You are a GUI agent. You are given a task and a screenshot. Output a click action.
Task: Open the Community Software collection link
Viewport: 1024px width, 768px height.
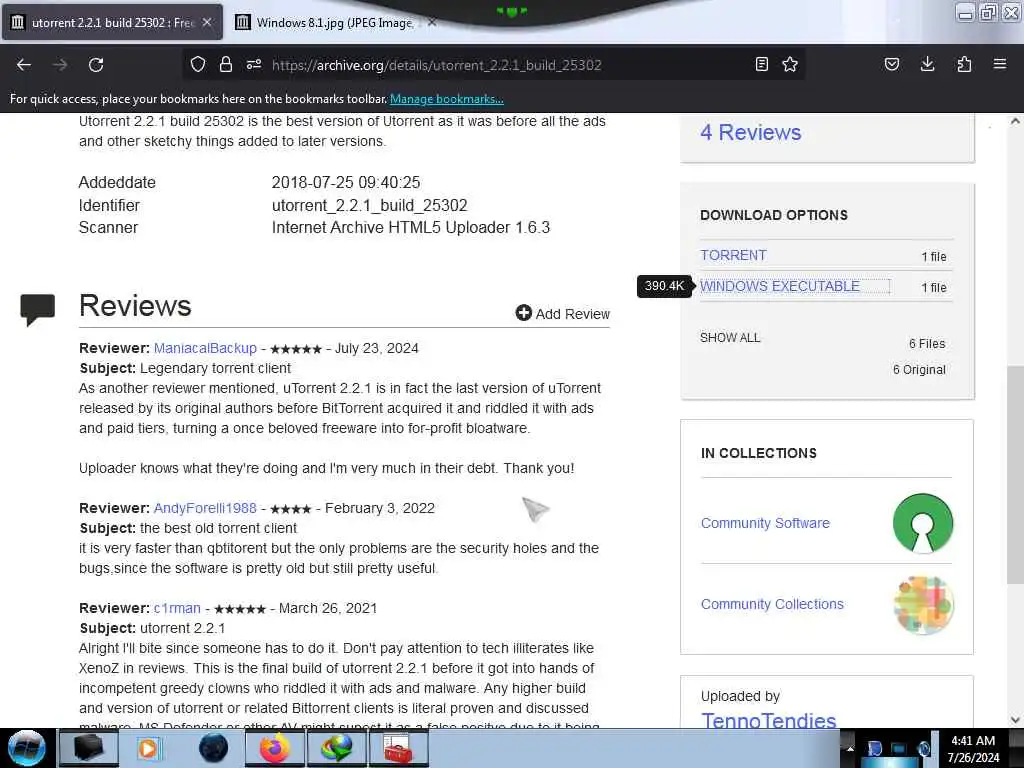coord(765,523)
